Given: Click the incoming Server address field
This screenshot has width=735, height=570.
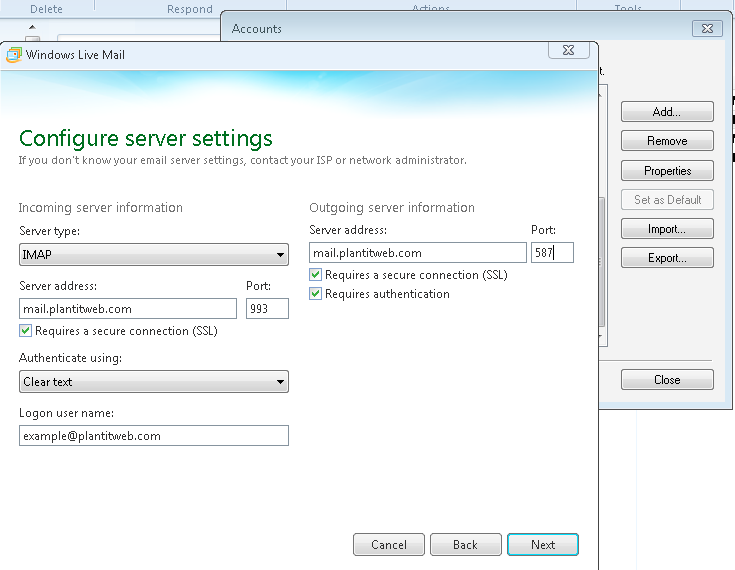Looking at the screenshot, I should [128, 309].
